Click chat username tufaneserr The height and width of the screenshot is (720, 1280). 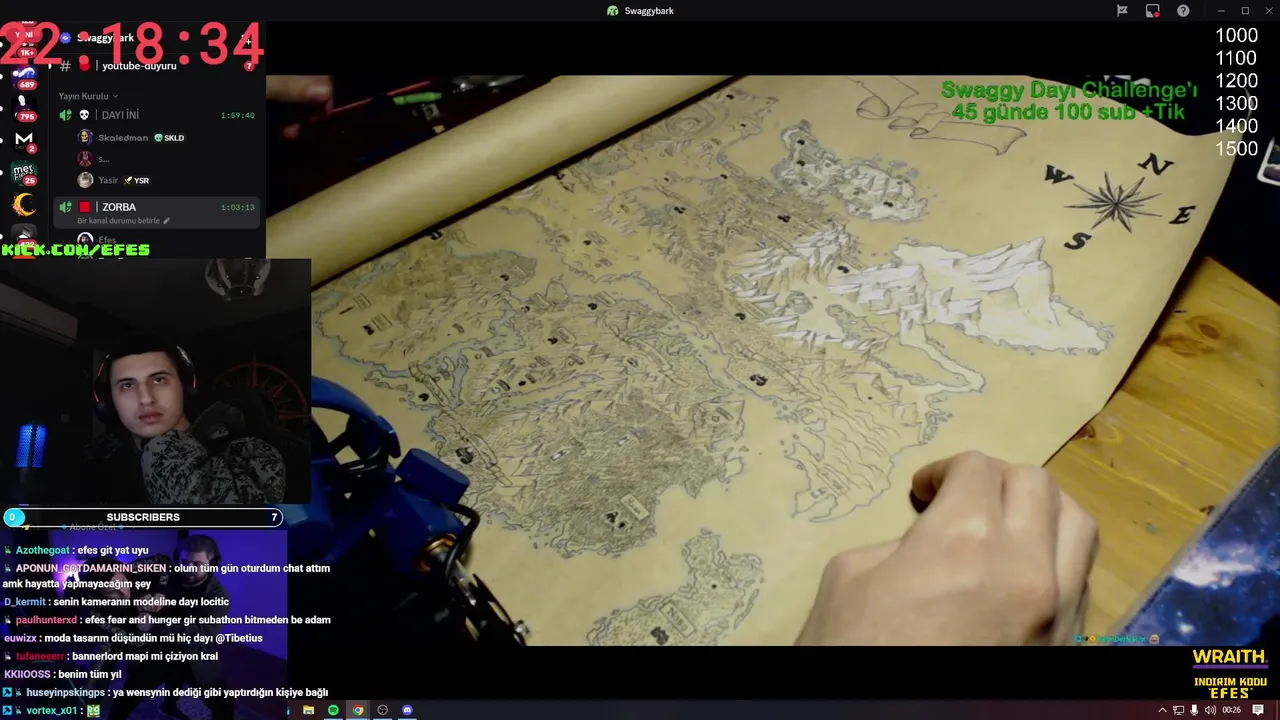(x=40, y=656)
